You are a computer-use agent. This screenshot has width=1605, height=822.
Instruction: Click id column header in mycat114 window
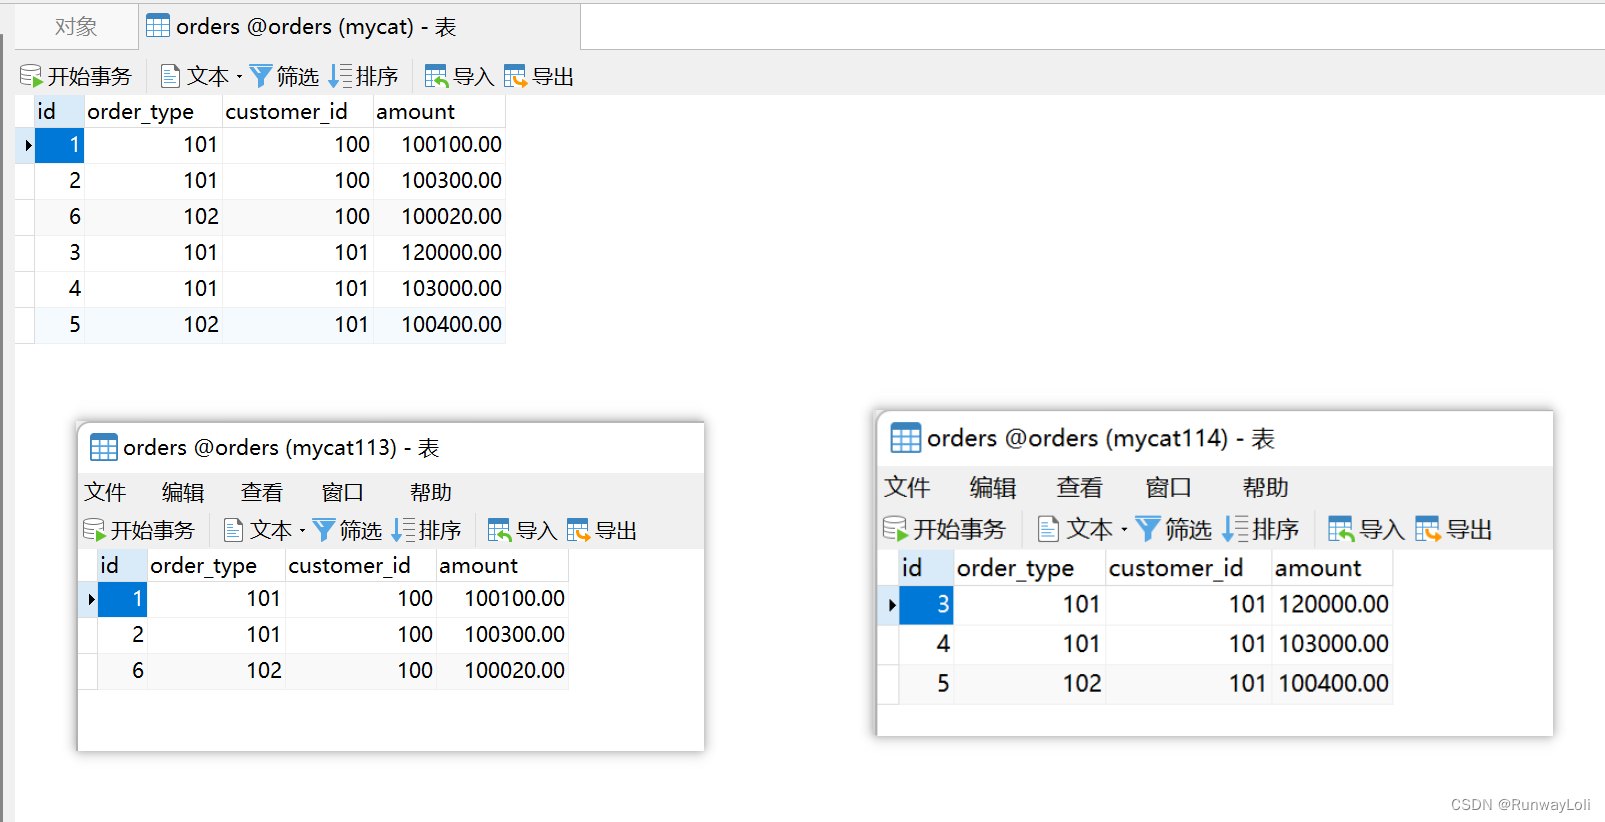[926, 568]
